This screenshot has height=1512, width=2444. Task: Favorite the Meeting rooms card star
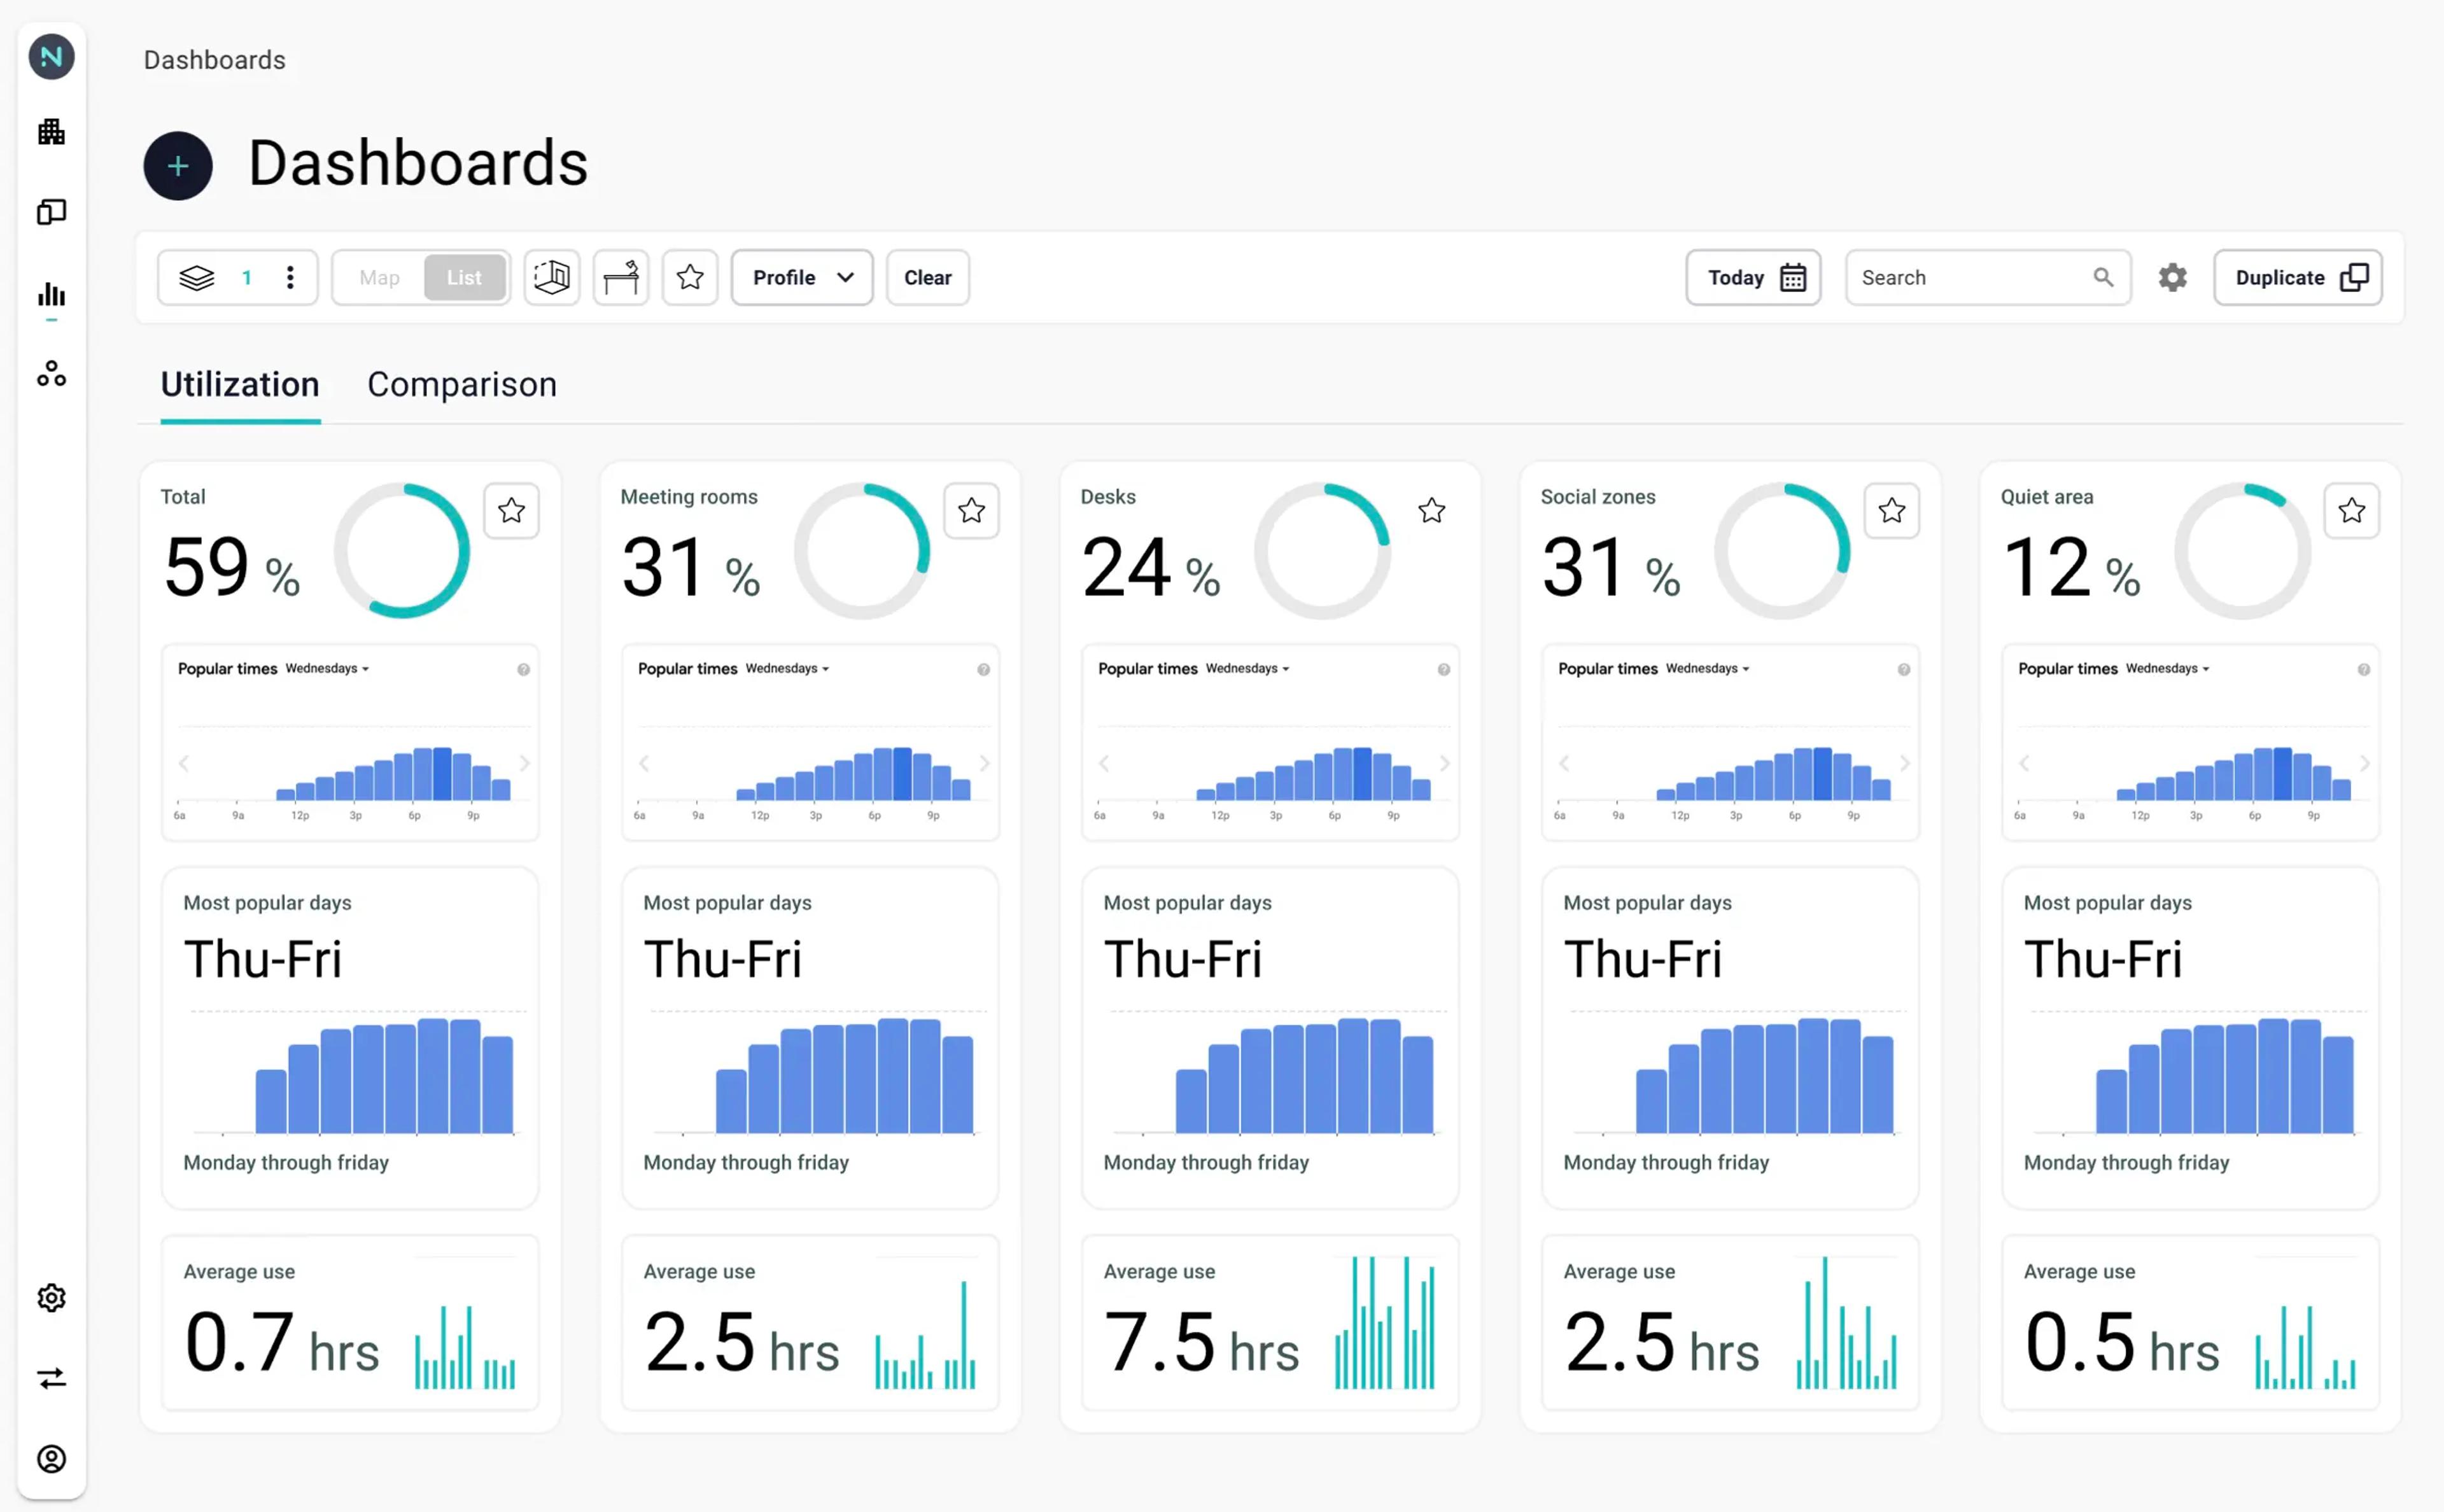pos(971,511)
